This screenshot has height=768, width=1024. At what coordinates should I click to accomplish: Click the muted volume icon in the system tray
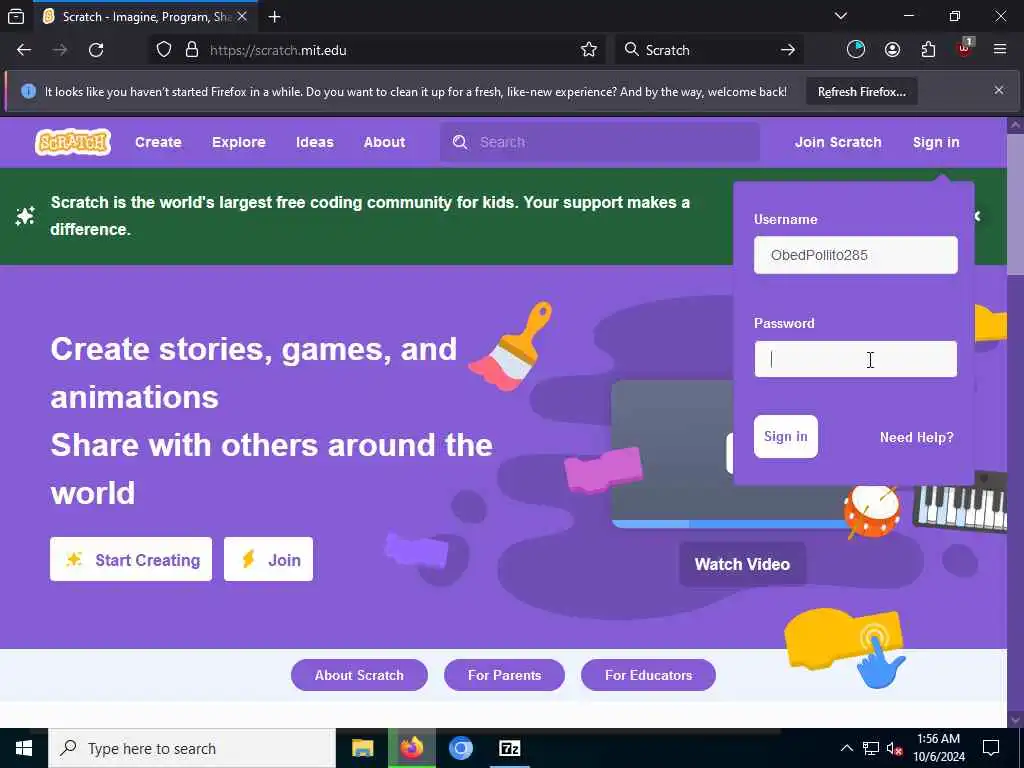point(894,749)
